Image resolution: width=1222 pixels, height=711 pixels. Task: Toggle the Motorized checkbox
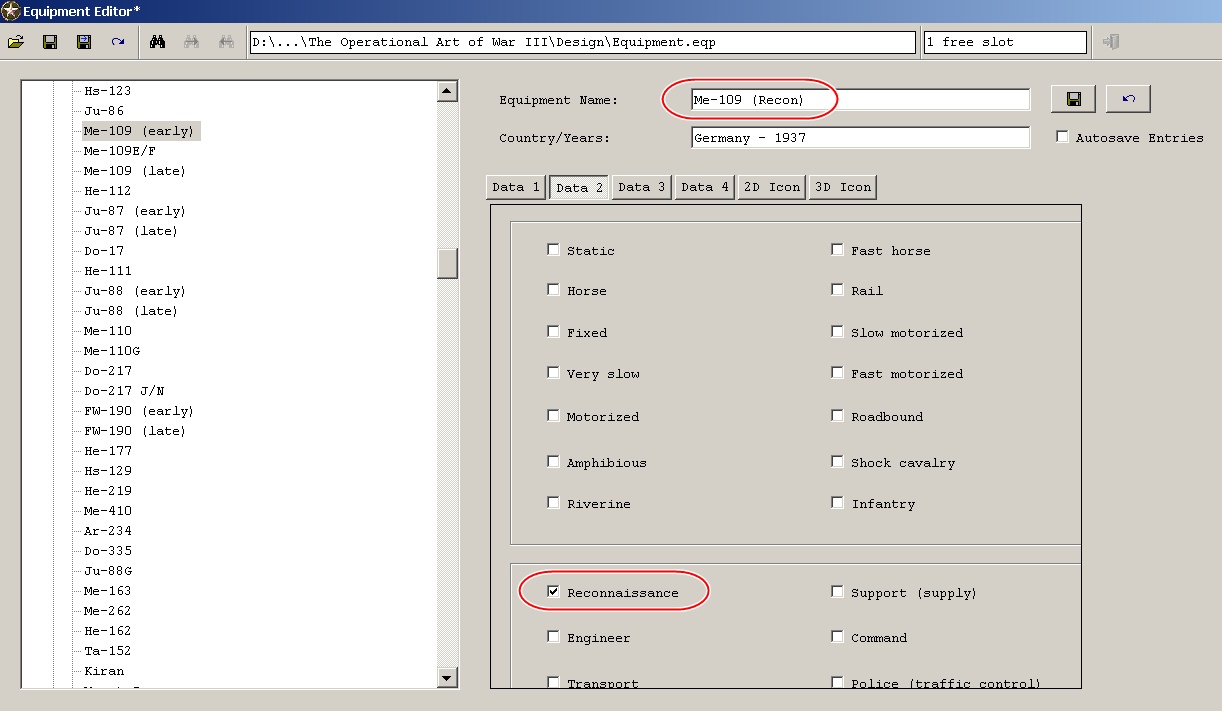pos(553,416)
